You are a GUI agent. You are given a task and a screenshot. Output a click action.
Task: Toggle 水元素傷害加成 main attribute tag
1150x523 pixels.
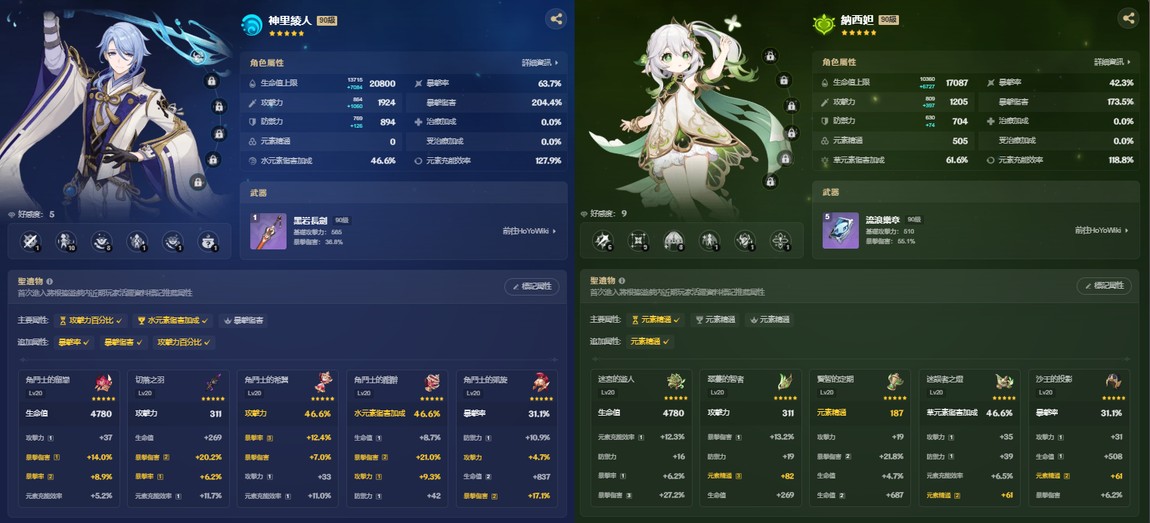pyautogui.click(x=173, y=321)
